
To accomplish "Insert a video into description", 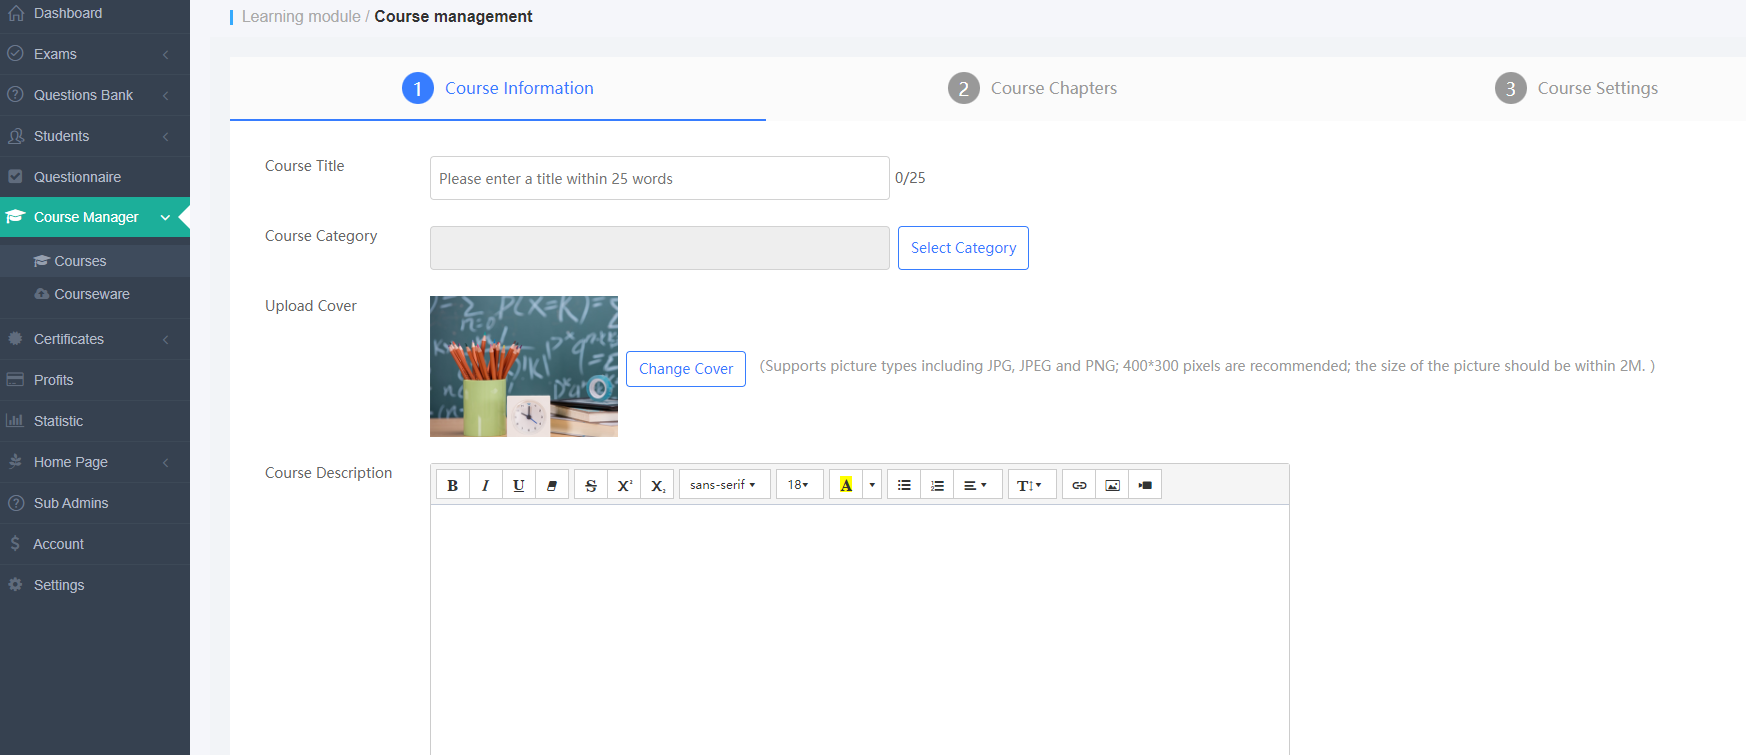I will 1145,485.
